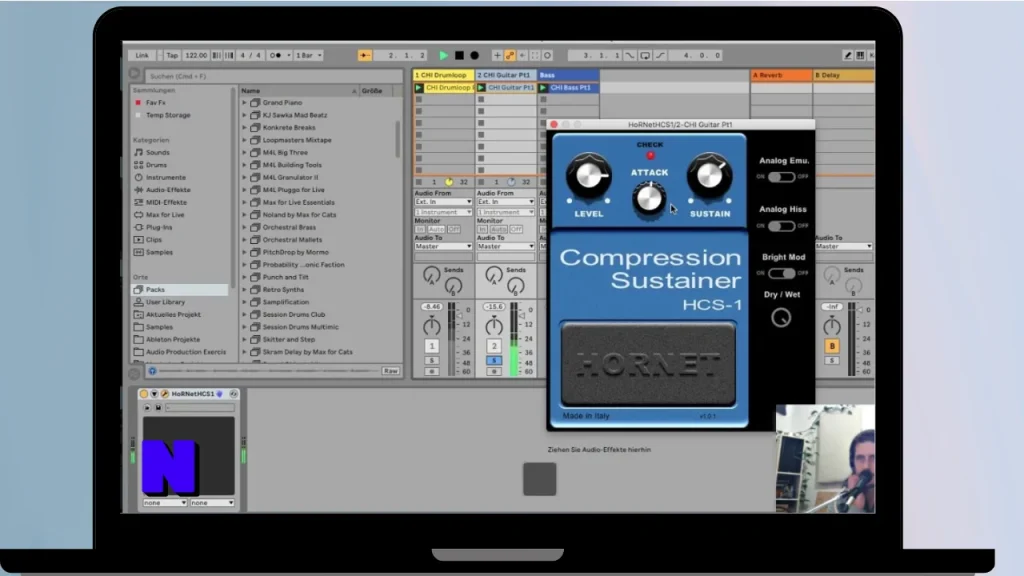Toggle the Metronome button
This screenshot has width=1024, height=576.
(276, 56)
